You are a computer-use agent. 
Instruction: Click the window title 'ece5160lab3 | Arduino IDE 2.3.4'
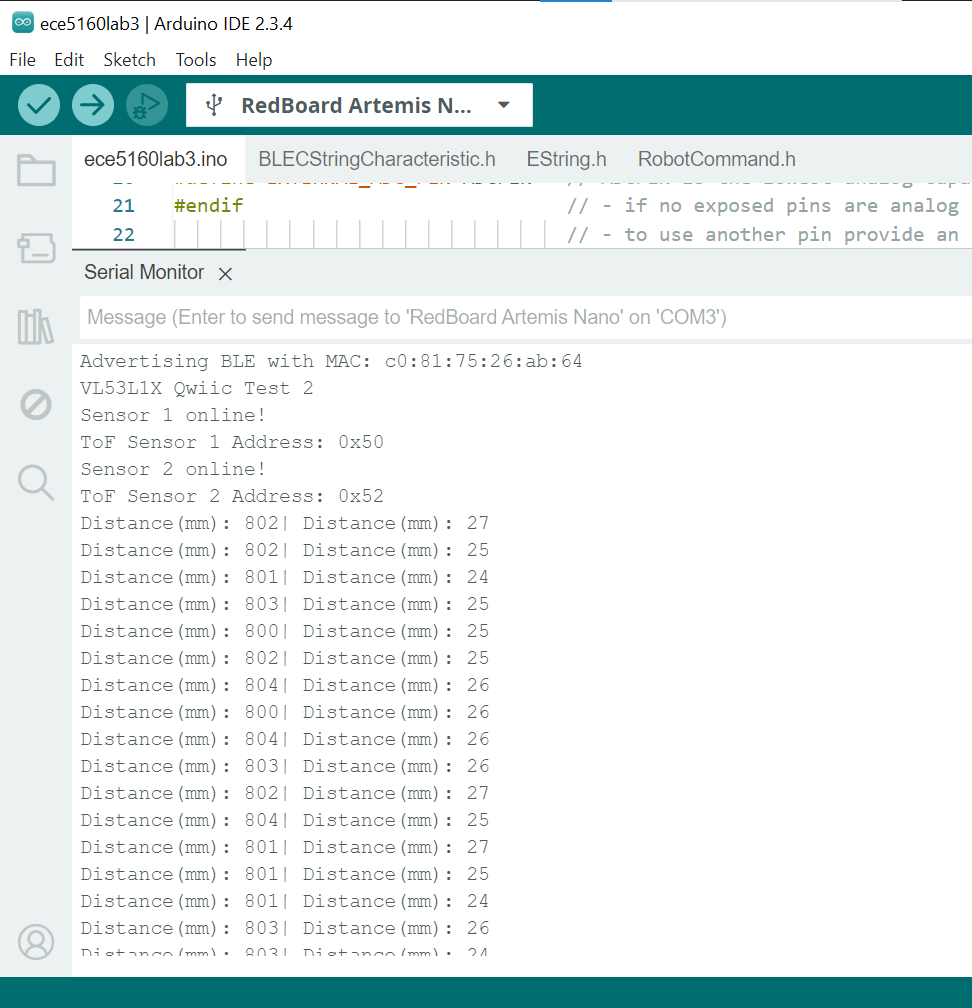point(166,24)
